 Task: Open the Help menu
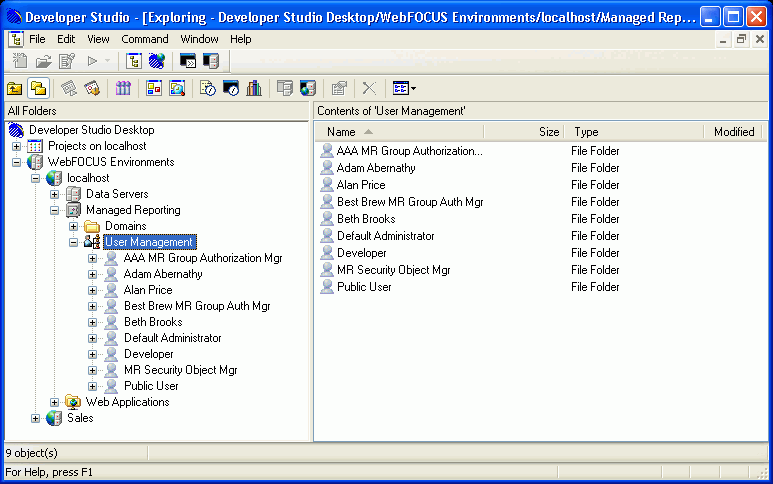241,39
